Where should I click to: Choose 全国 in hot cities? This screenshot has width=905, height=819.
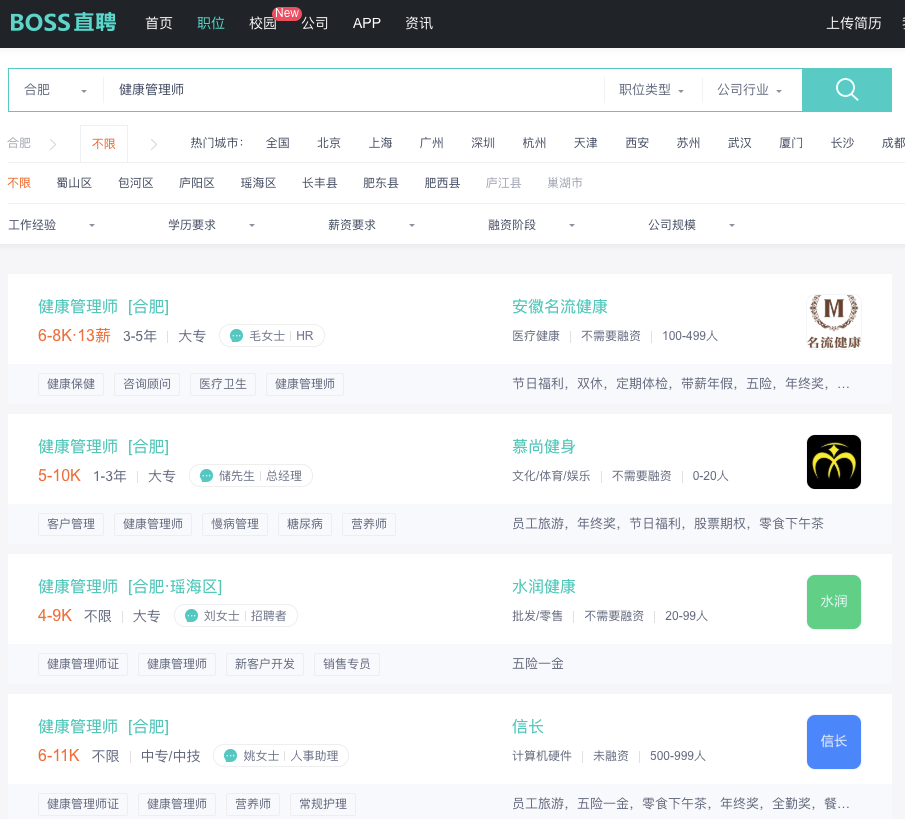[x=278, y=143]
